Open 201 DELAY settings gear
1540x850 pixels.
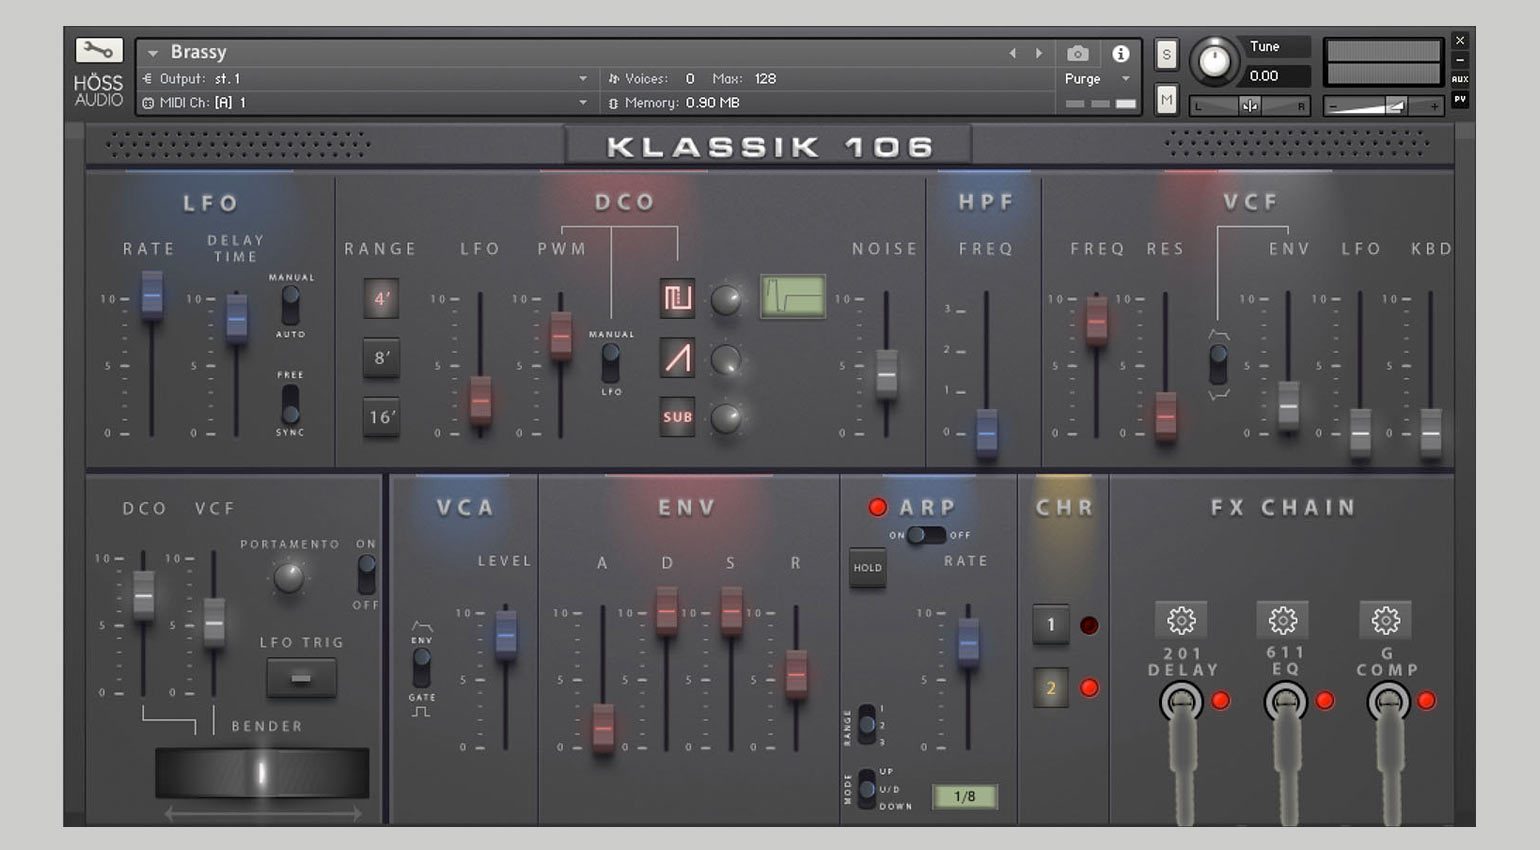(1181, 620)
